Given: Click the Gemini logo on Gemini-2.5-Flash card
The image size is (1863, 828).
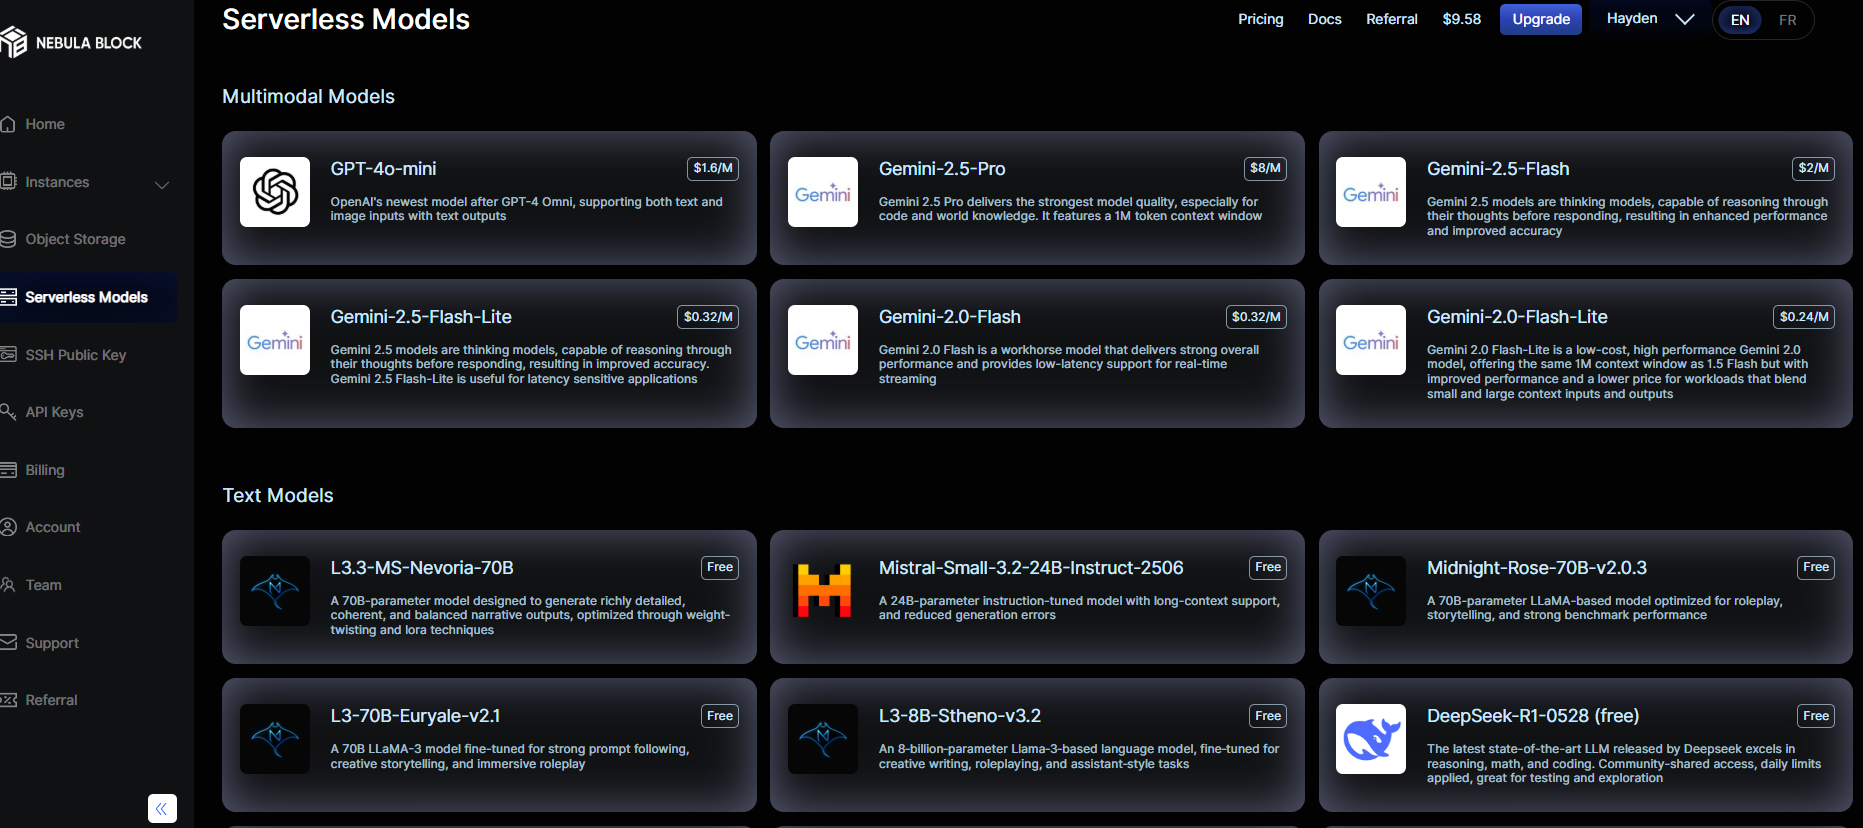Looking at the screenshot, I should click(1371, 192).
